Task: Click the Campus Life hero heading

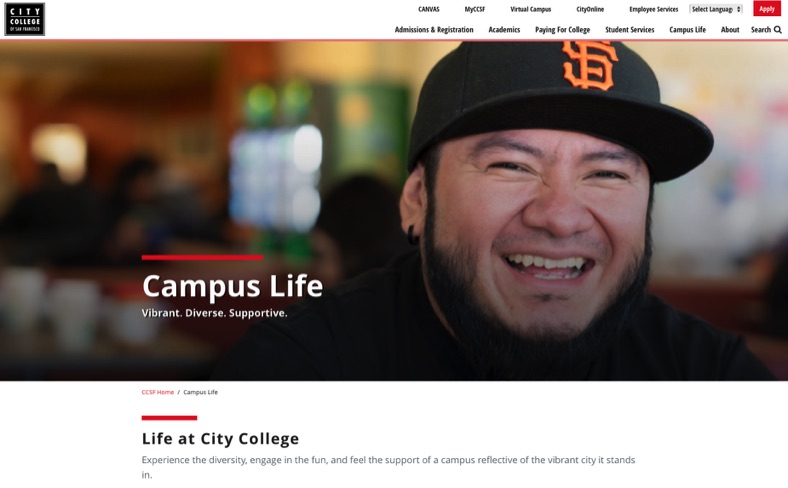Action: [x=232, y=286]
